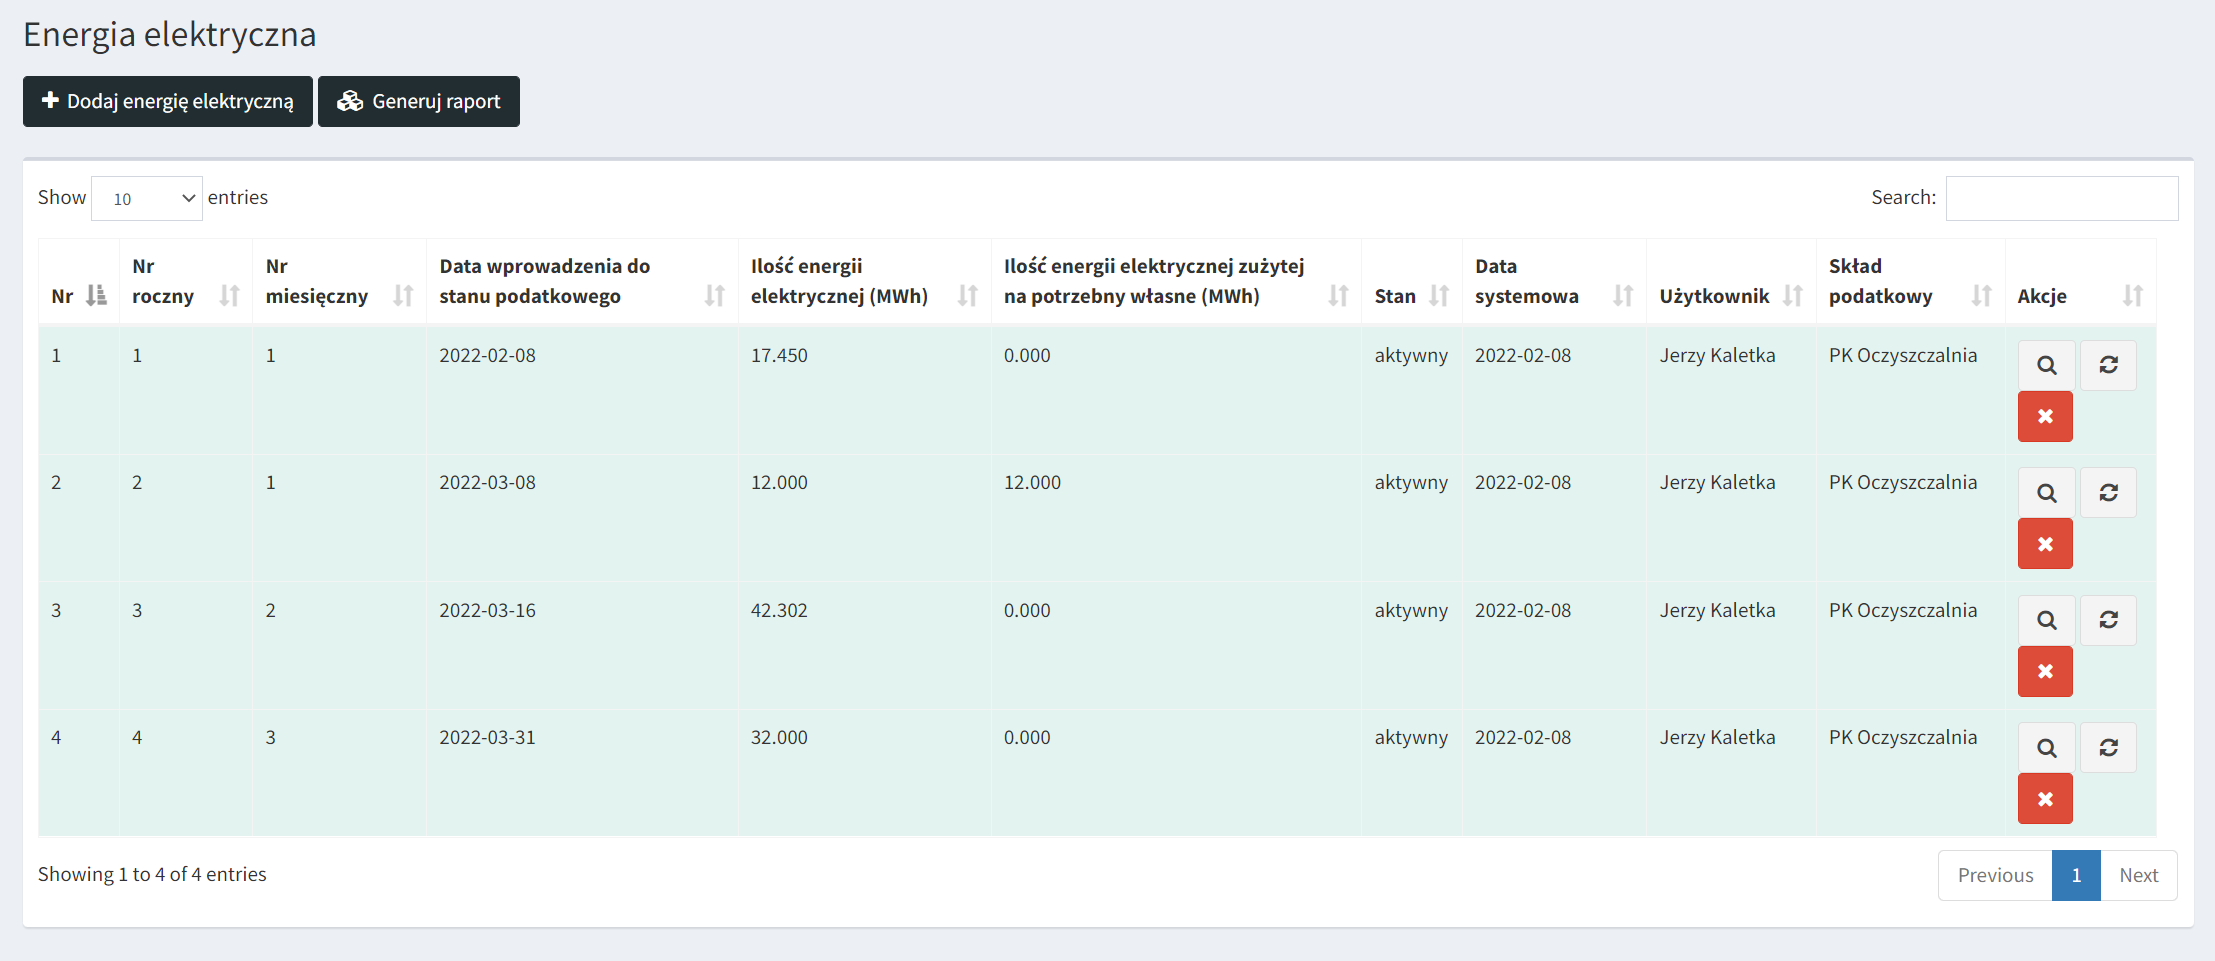Click the Previous pagination button
Image resolution: width=2215 pixels, height=961 pixels.
1994,875
